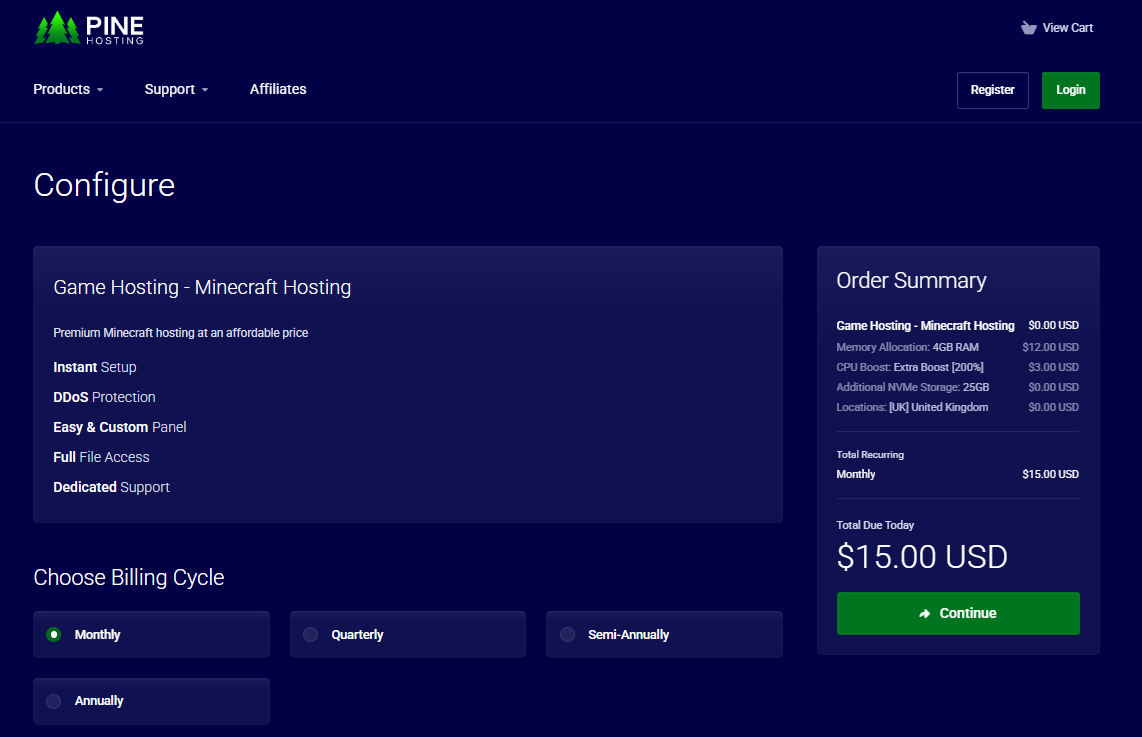Viewport: 1142px width, 737px height.
Task: Click the Easy & Custom Panel text
Action: pyautogui.click(x=119, y=427)
